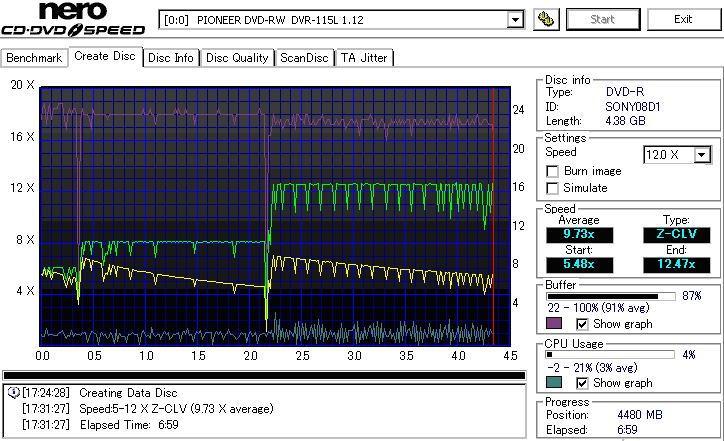This screenshot has height=441, width=724.
Task: Disable the CPU Usage Show graph
Action: tap(583, 383)
